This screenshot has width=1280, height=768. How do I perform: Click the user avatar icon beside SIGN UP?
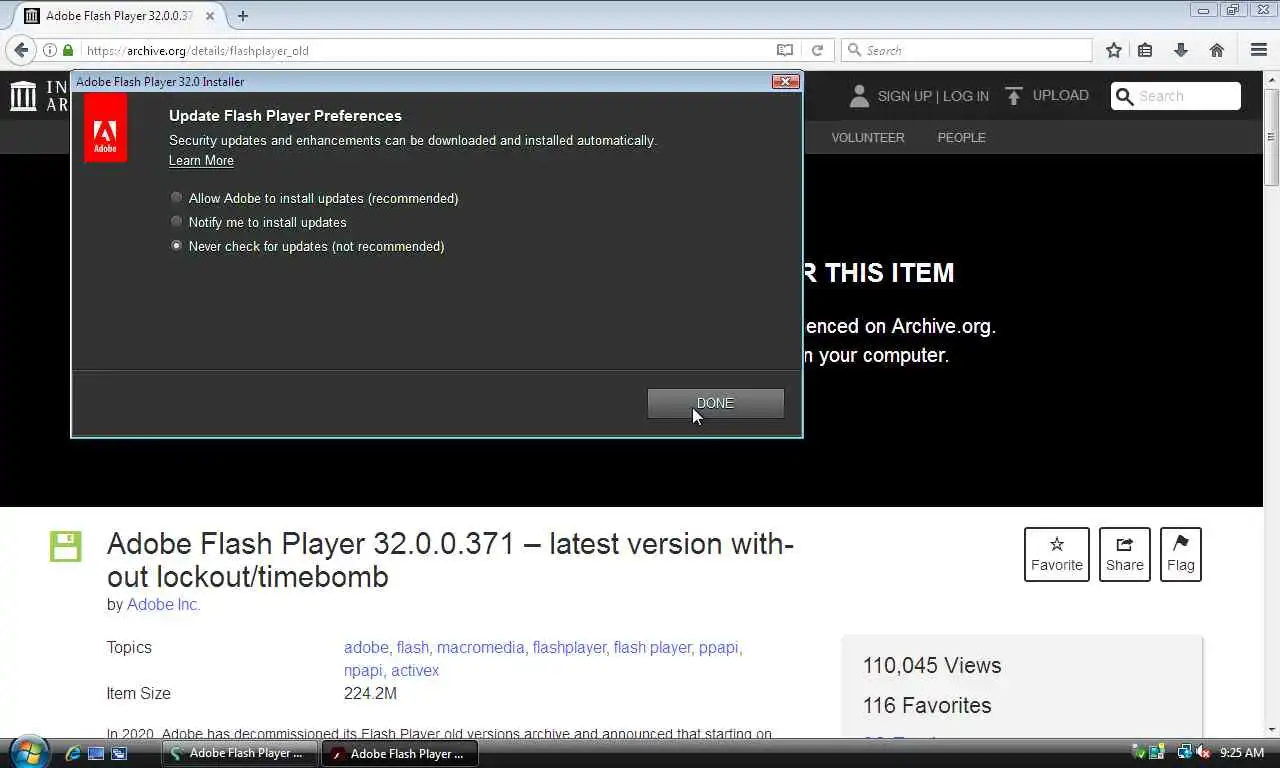point(859,96)
